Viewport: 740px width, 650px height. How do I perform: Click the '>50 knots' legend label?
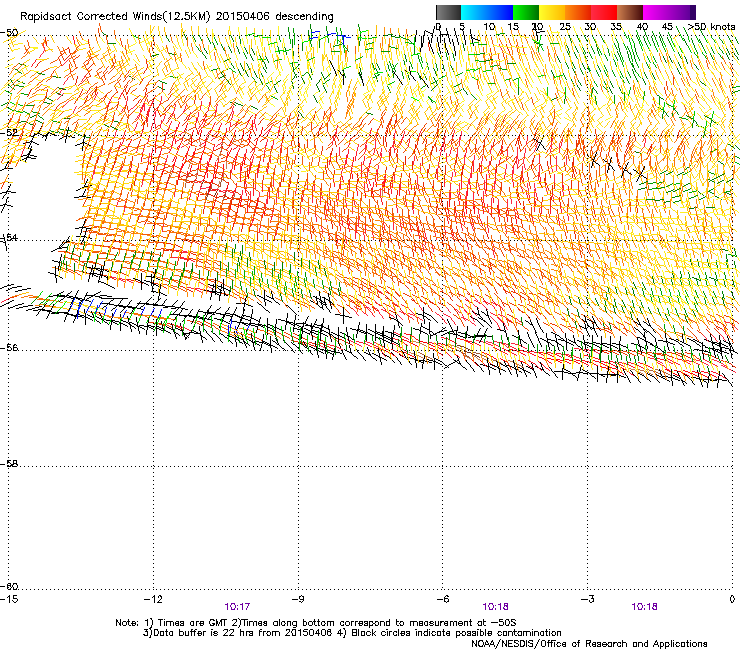coord(711,27)
